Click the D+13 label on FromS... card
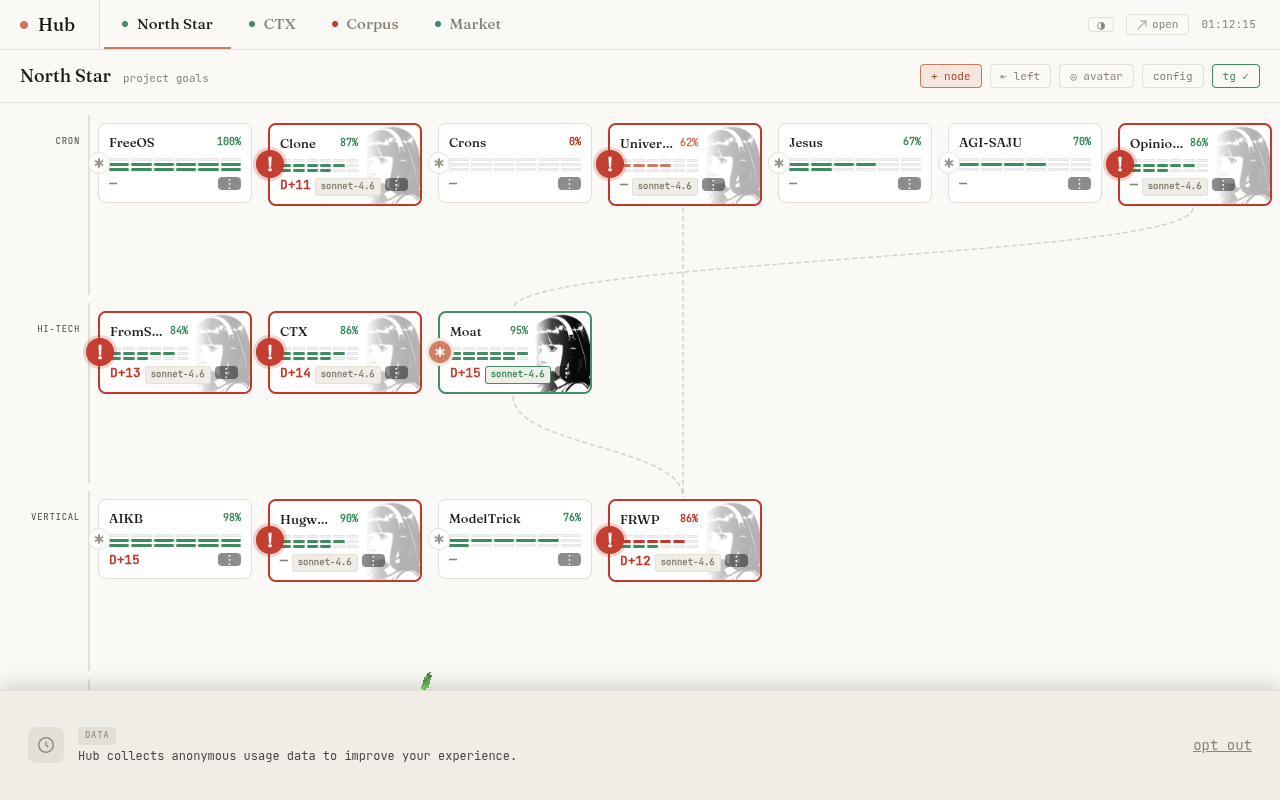Viewport: 1280px width, 800px height. coord(125,373)
